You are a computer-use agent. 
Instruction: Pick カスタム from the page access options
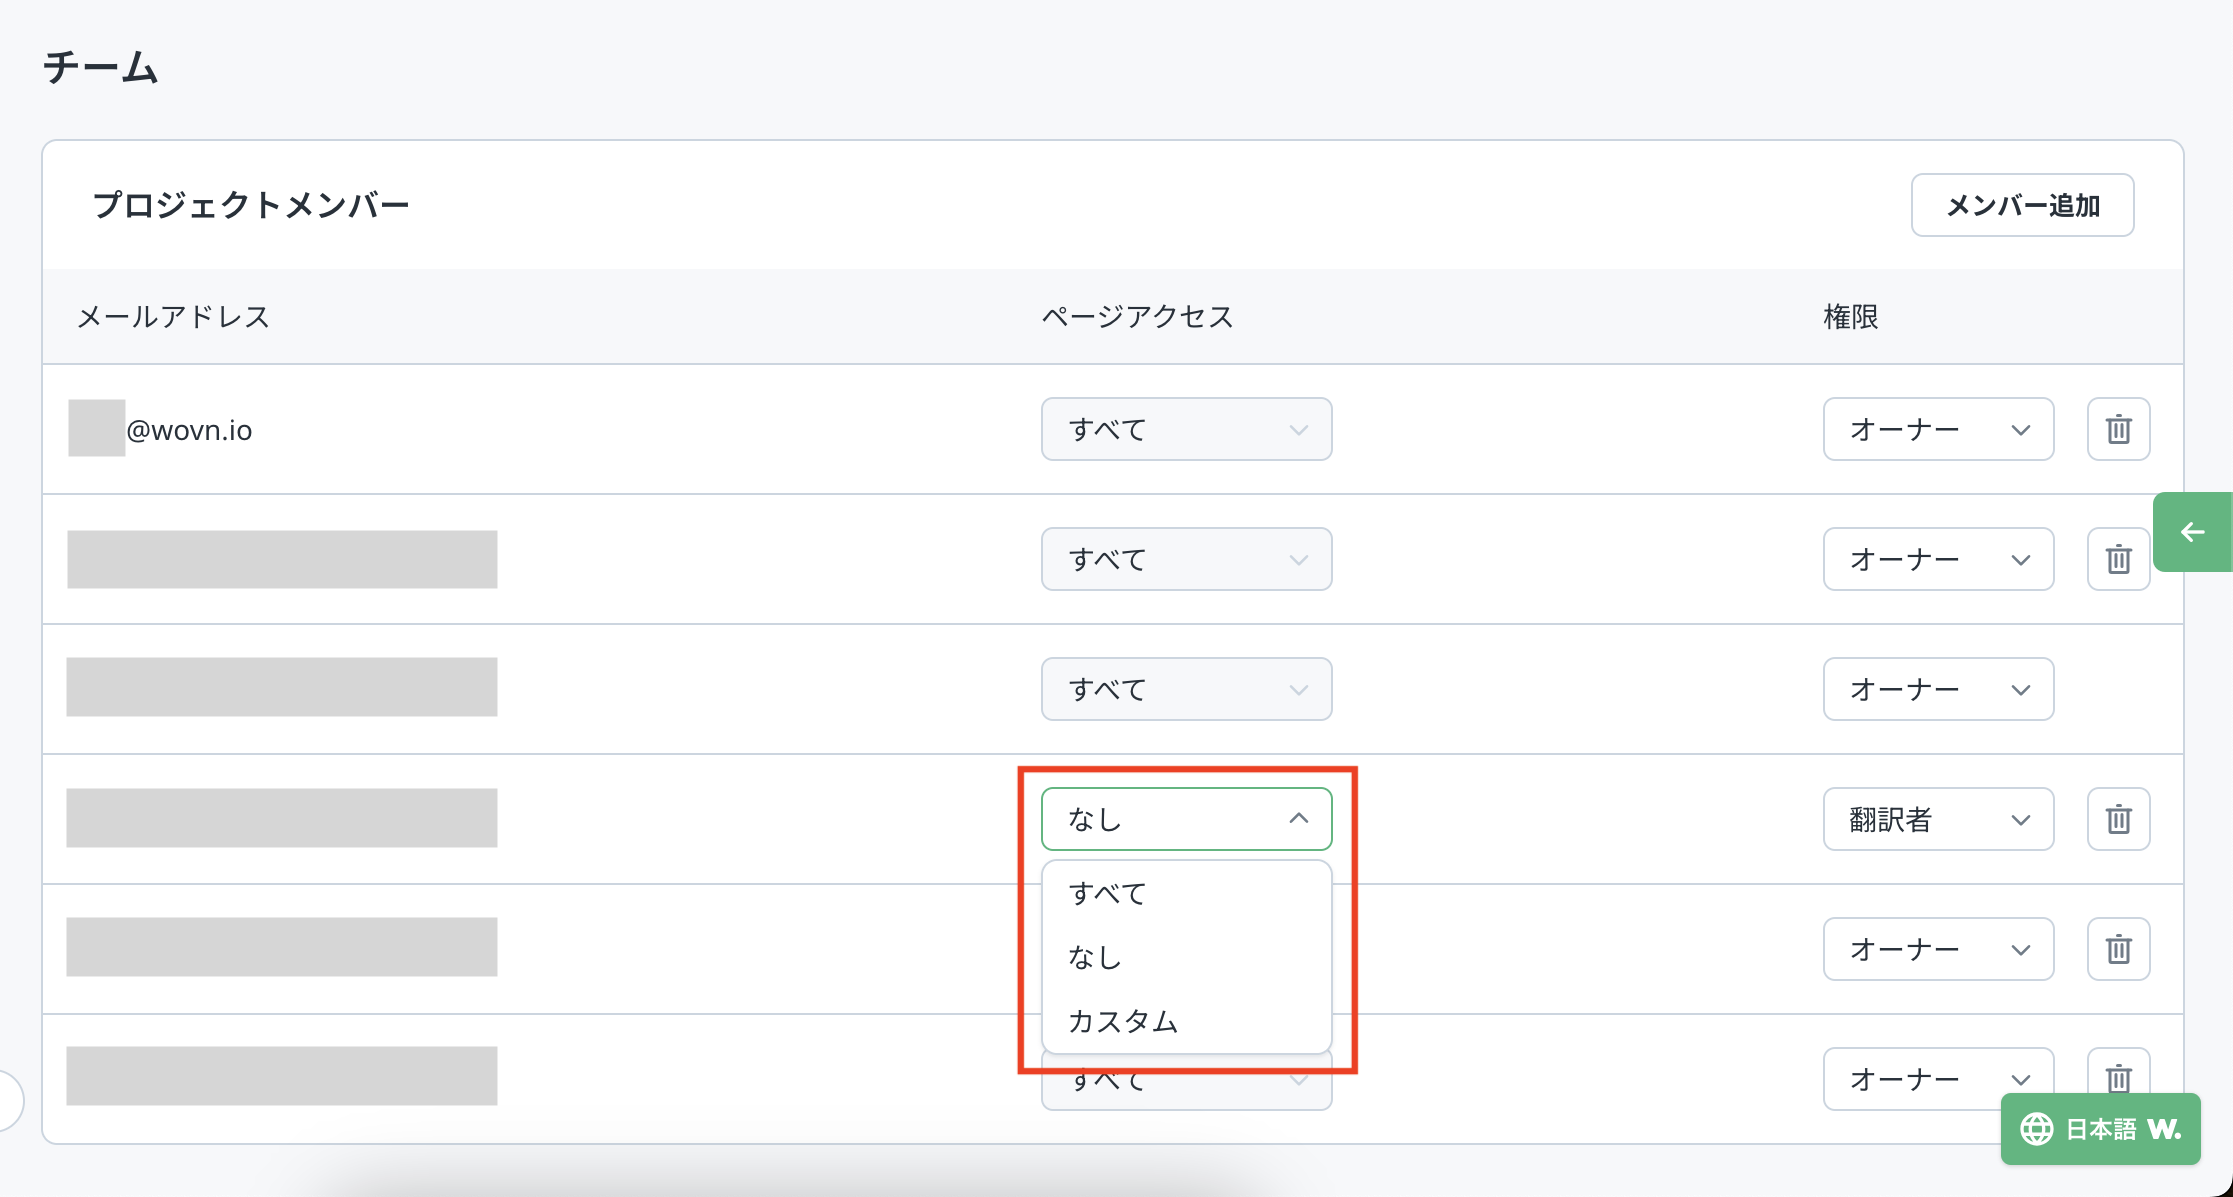[1123, 1021]
